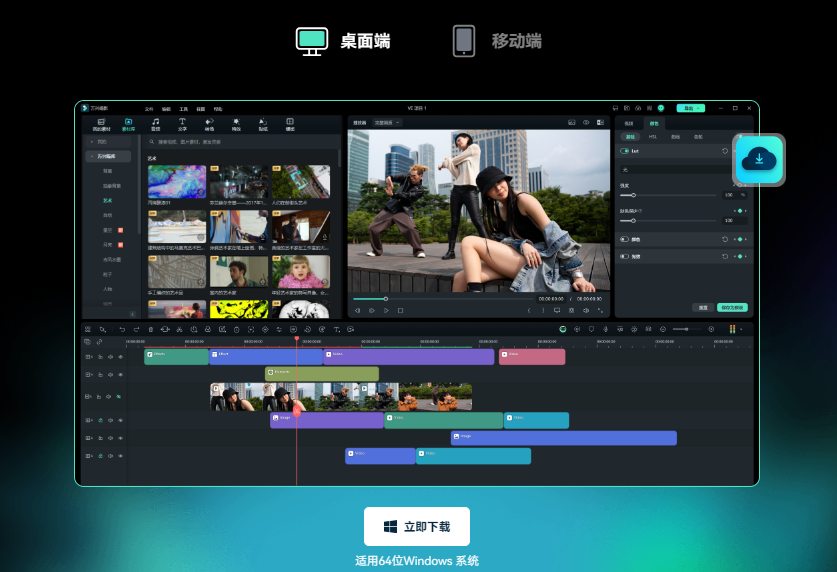Open the Titles T tool
The height and width of the screenshot is (572, 837).
182,124
